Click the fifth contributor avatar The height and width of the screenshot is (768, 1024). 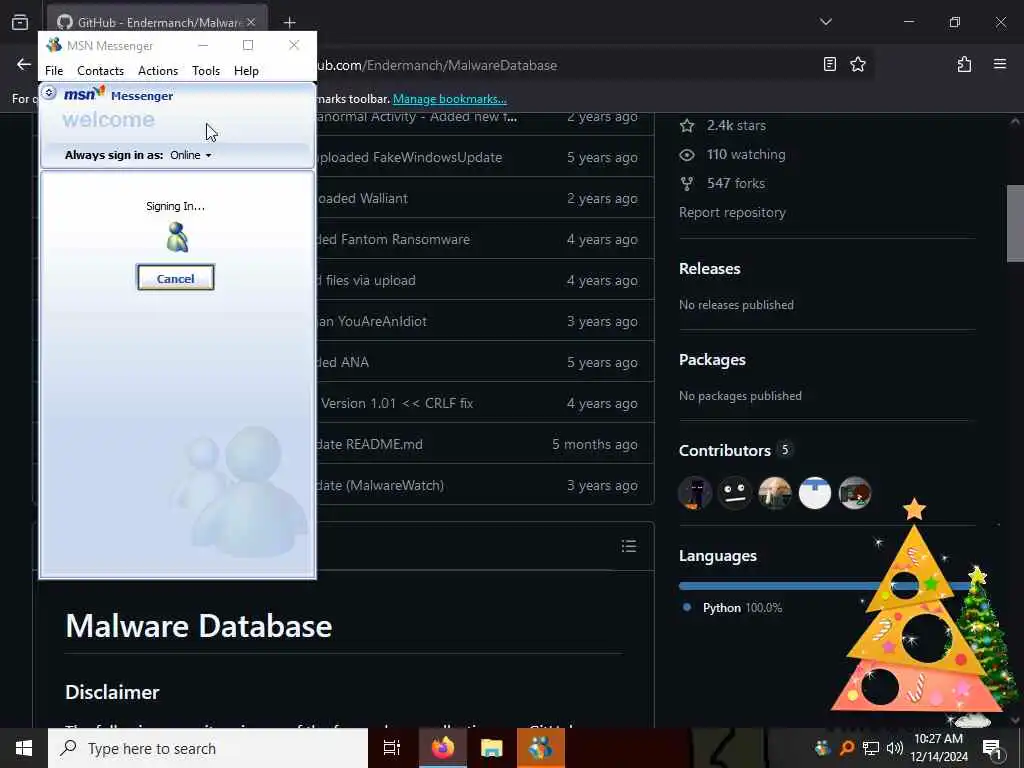[854, 493]
